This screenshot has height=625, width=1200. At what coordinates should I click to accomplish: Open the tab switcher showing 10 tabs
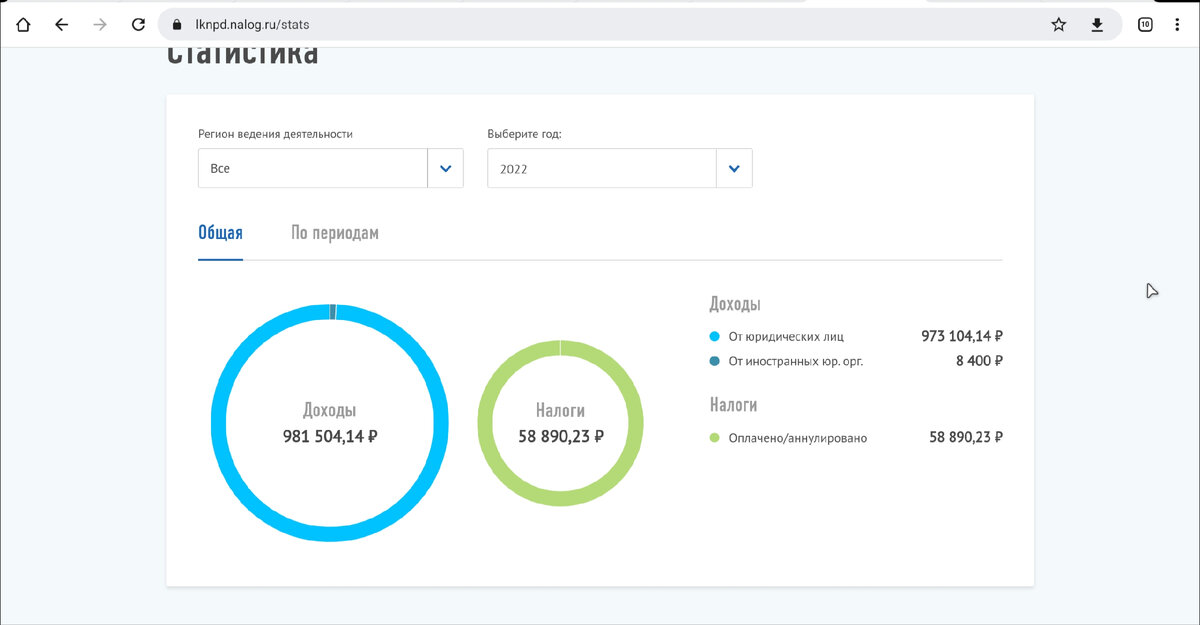pyautogui.click(x=1145, y=24)
